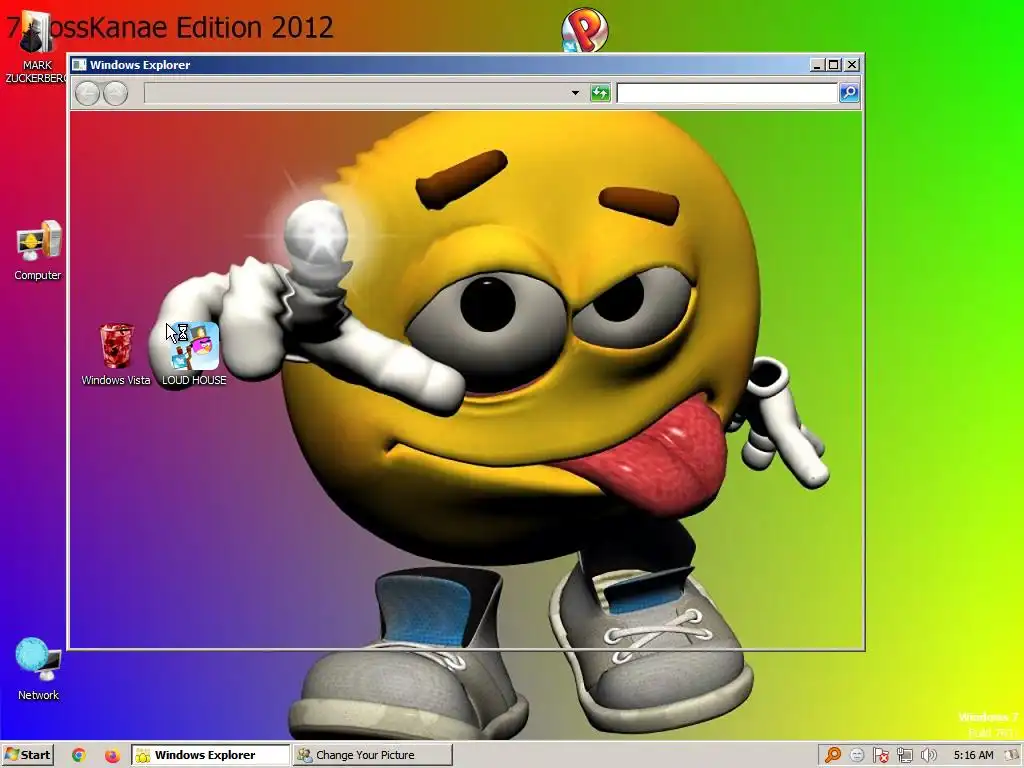
Task: Click the Back arrow in Windows Explorer
Action: pos(87,93)
